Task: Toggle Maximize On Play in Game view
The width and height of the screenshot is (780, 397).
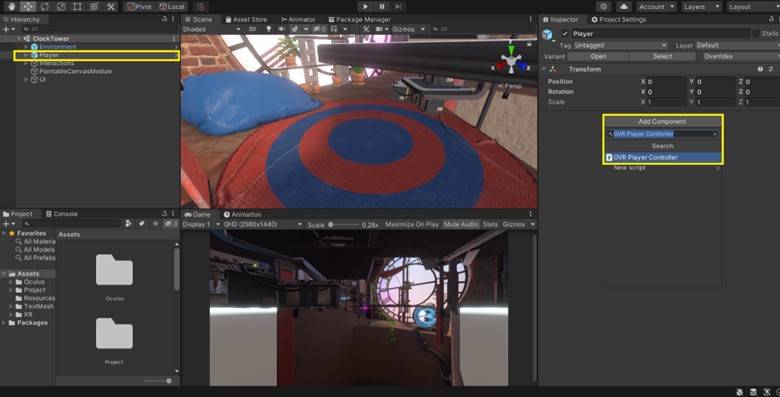Action: 412,224
